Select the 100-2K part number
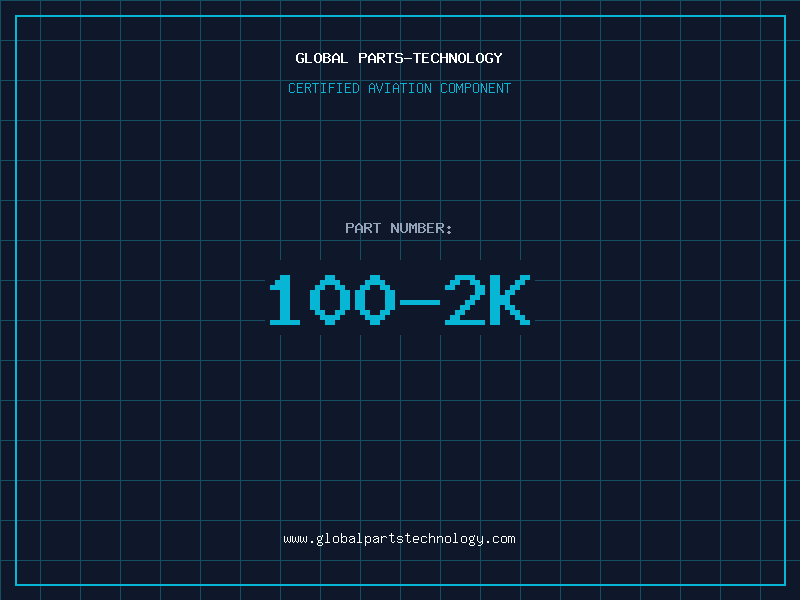Image resolution: width=800 pixels, height=600 pixels. tap(399, 300)
